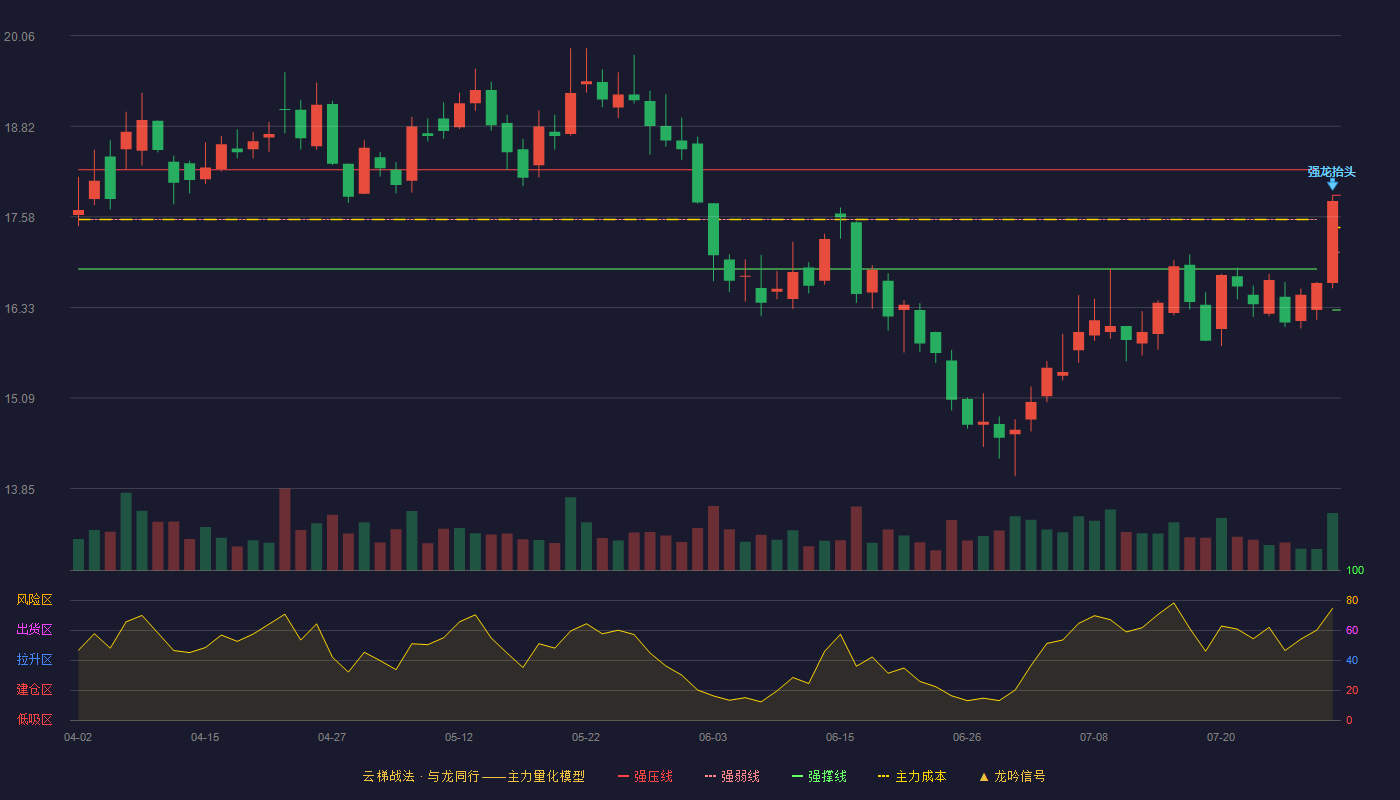Viewport: 1400px width, 800px height.
Task: Click the rightmost green volume bar
Action: (x=1332, y=541)
